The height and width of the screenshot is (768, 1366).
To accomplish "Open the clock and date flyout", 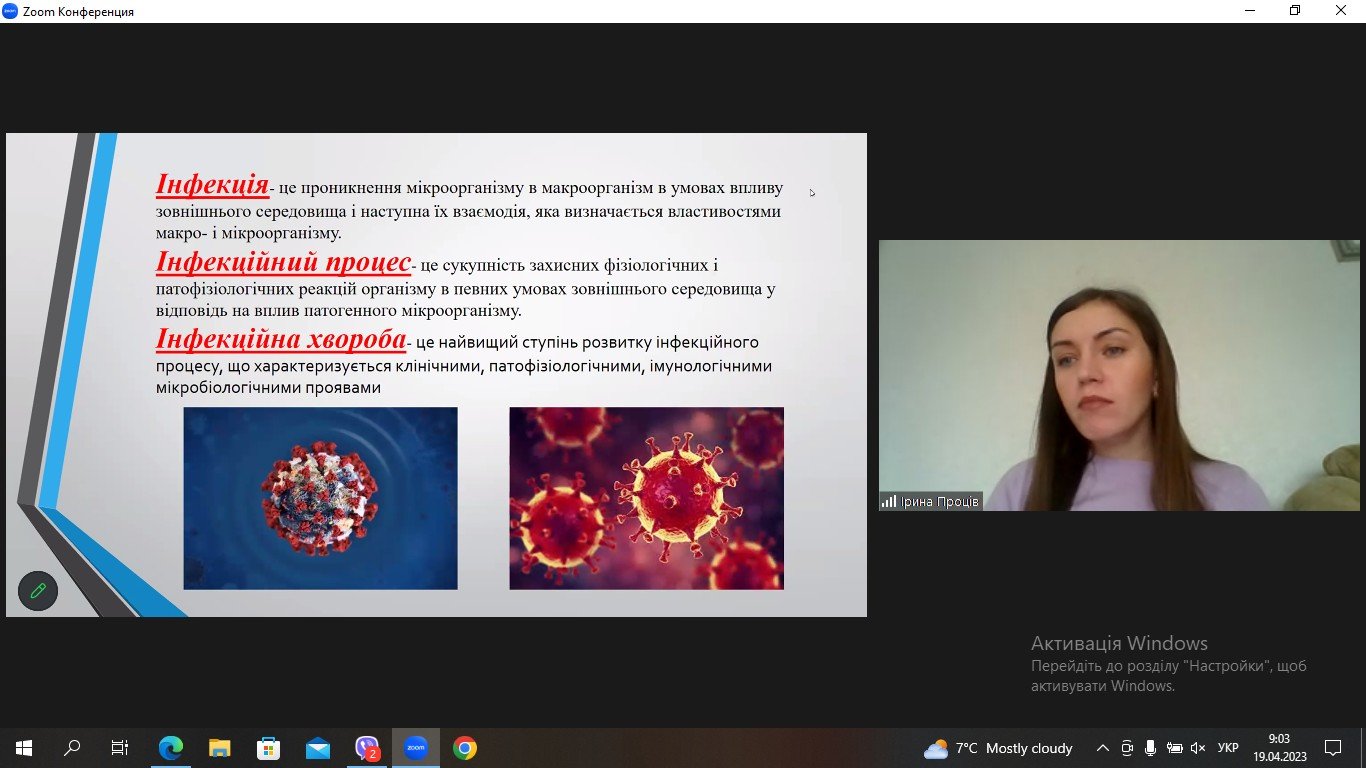I will tap(1278, 748).
